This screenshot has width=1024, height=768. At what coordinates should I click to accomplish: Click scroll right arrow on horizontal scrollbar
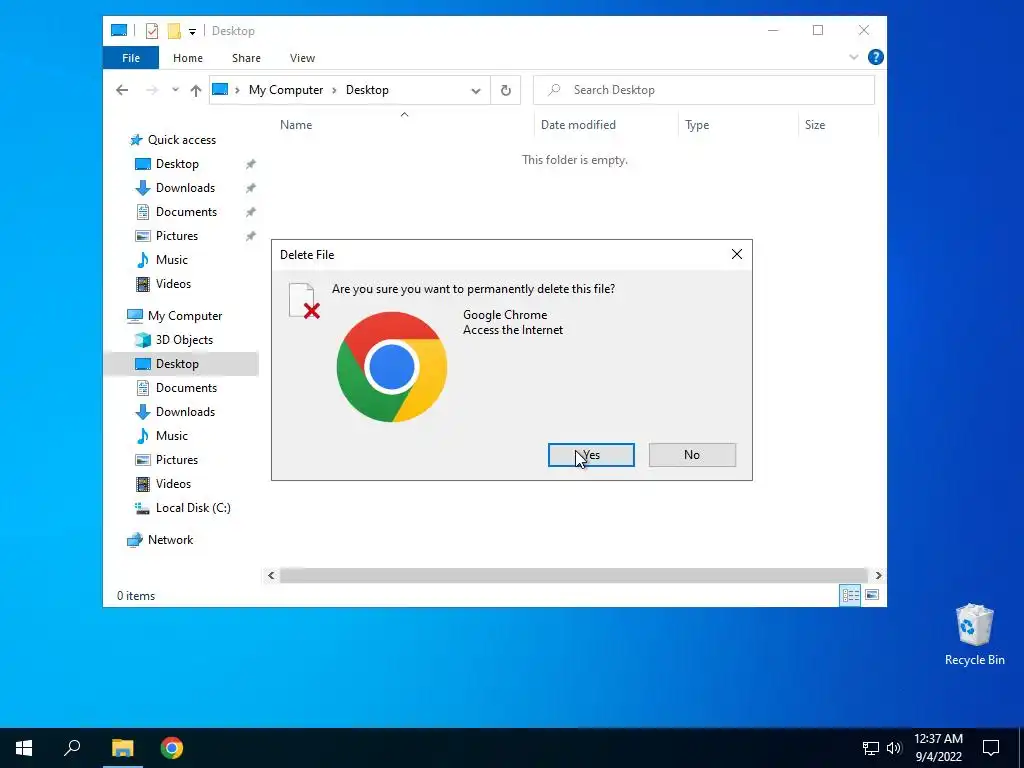(878, 575)
